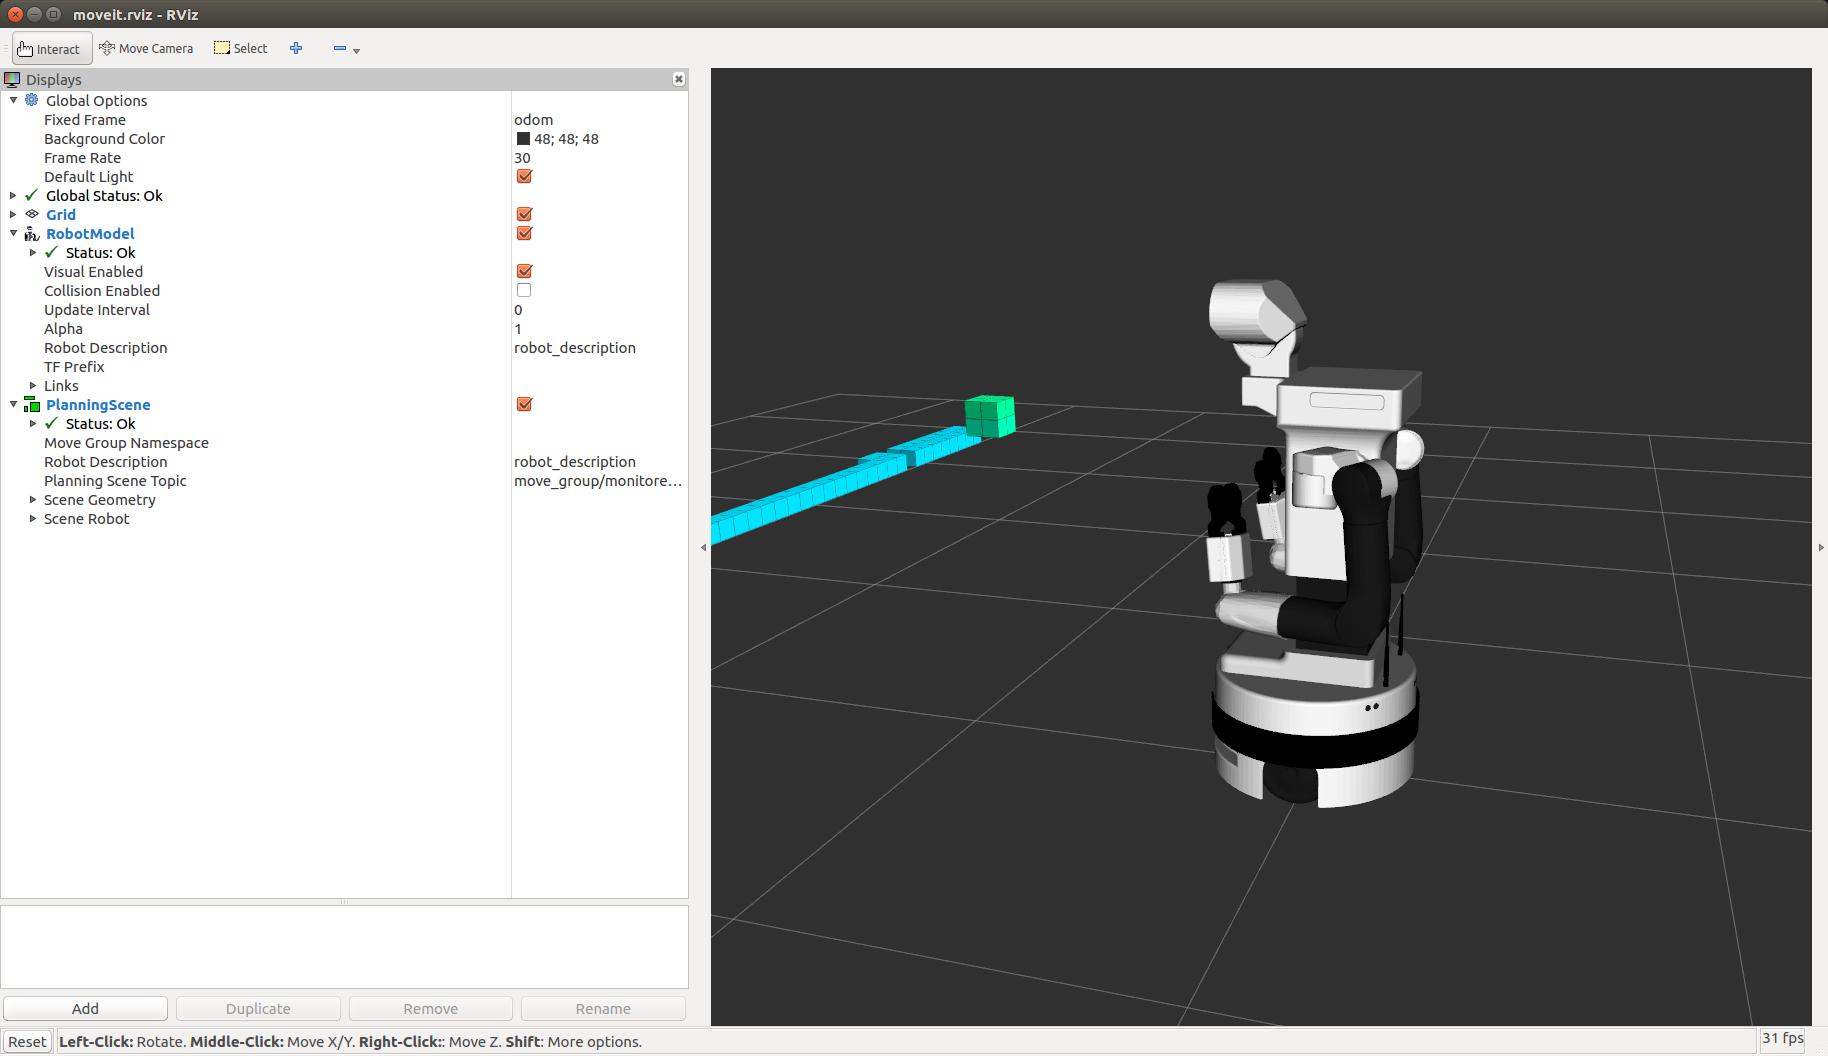Click the PlanningScene icon
The image size is (1828, 1056).
click(x=32, y=404)
